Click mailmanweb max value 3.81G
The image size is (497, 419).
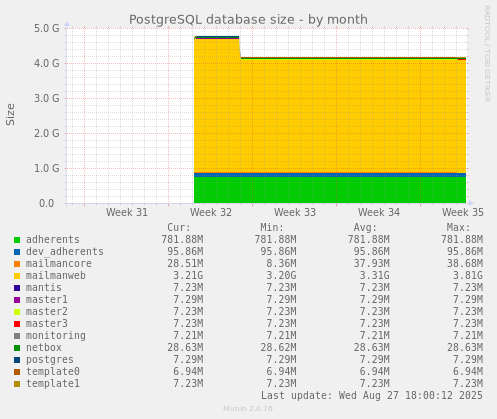point(468,275)
